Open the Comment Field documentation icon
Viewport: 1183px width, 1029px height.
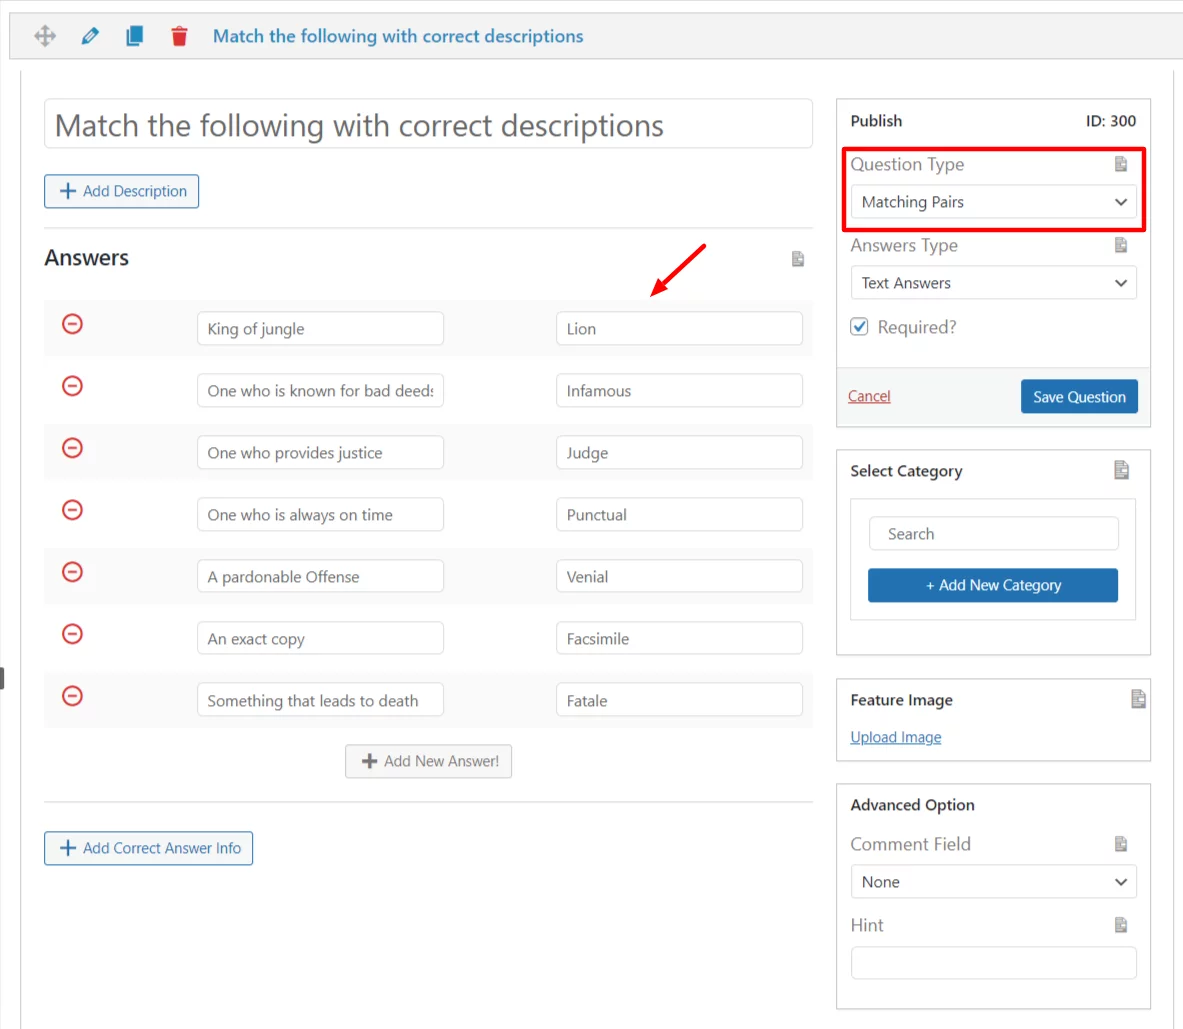(1120, 843)
